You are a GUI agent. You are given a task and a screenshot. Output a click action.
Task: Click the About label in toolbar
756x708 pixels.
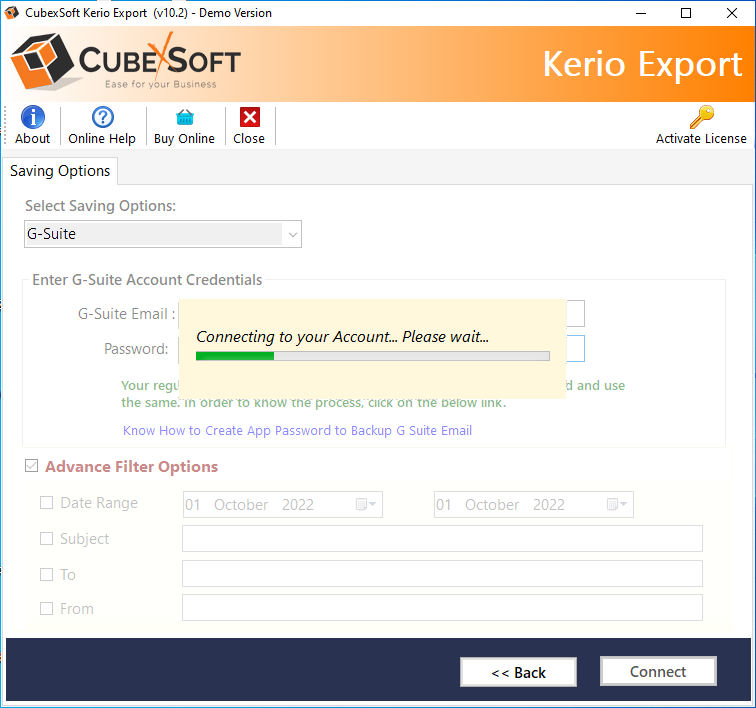pos(32,138)
